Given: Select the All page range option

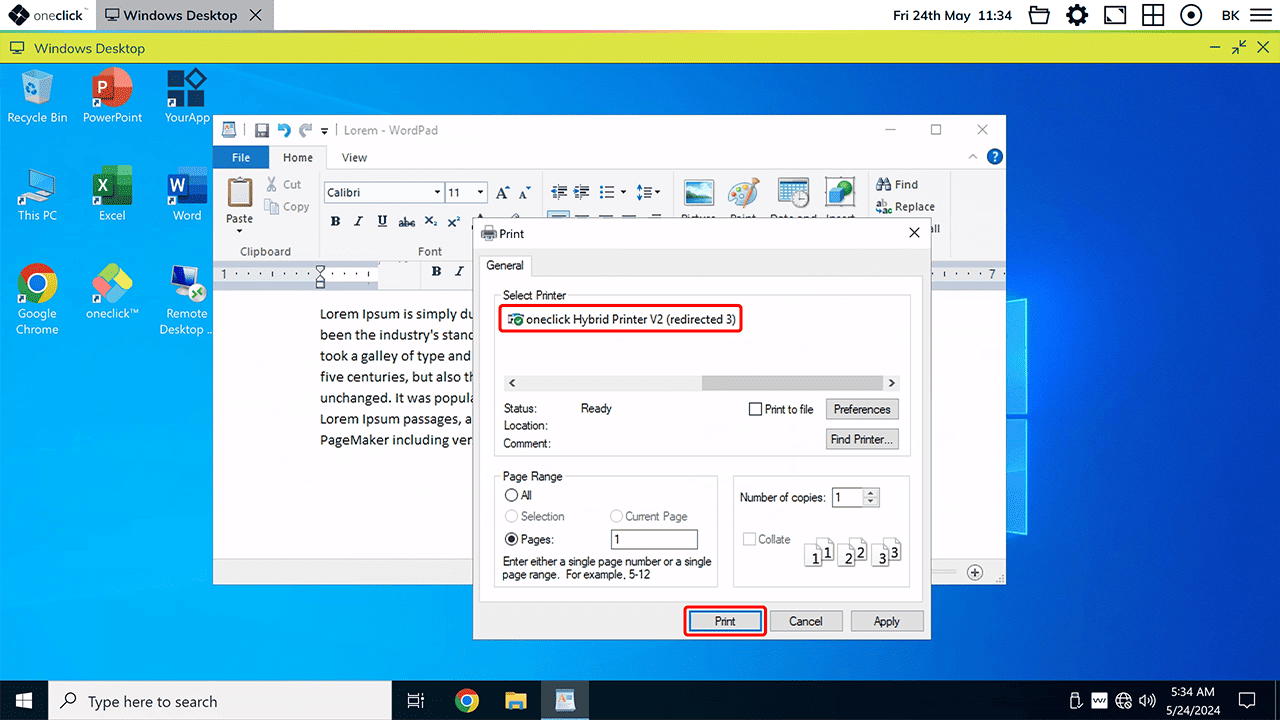Looking at the screenshot, I should (512, 495).
